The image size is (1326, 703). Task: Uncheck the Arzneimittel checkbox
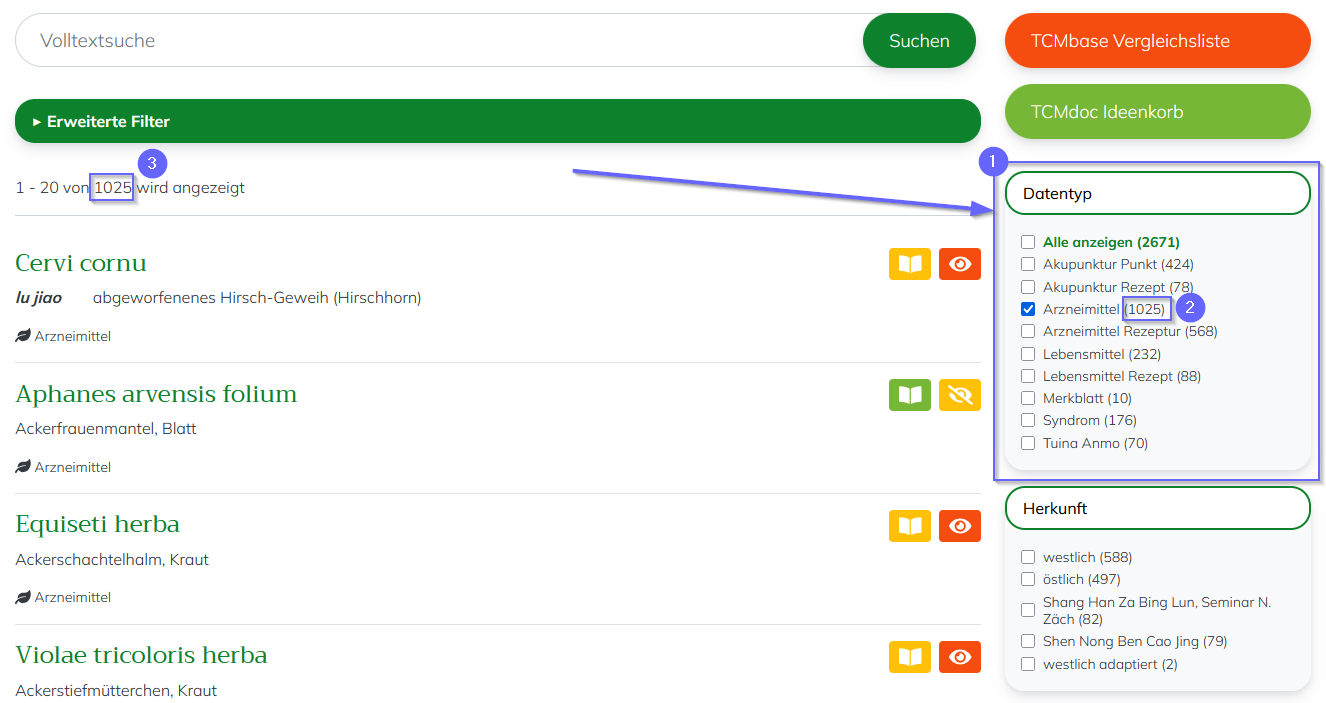[1028, 309]
